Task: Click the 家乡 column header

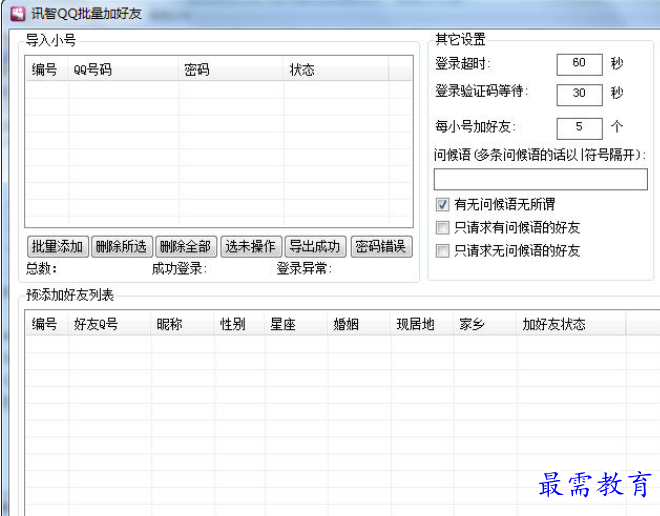Action: tap(485, 323)
